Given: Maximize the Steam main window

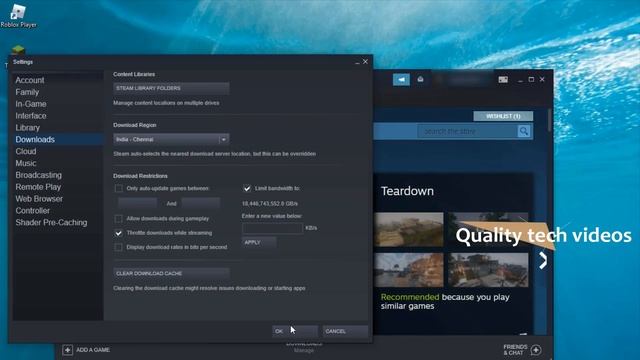Looking at the screenshot, I should click(531, 80).
